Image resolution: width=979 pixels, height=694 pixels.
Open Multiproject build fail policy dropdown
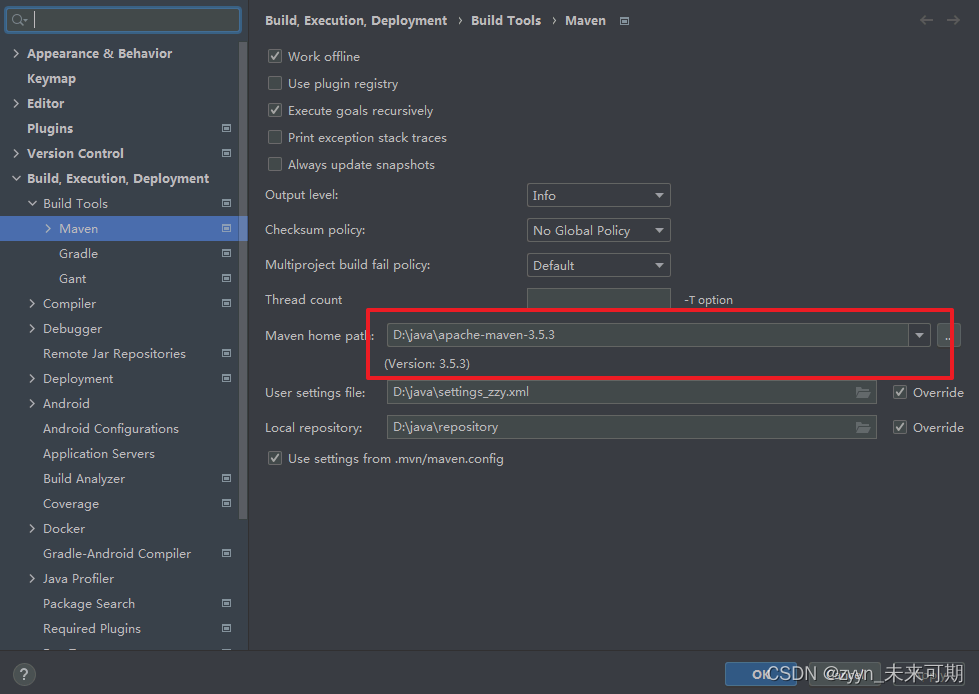pyautogui.click(x=598, y=265)
